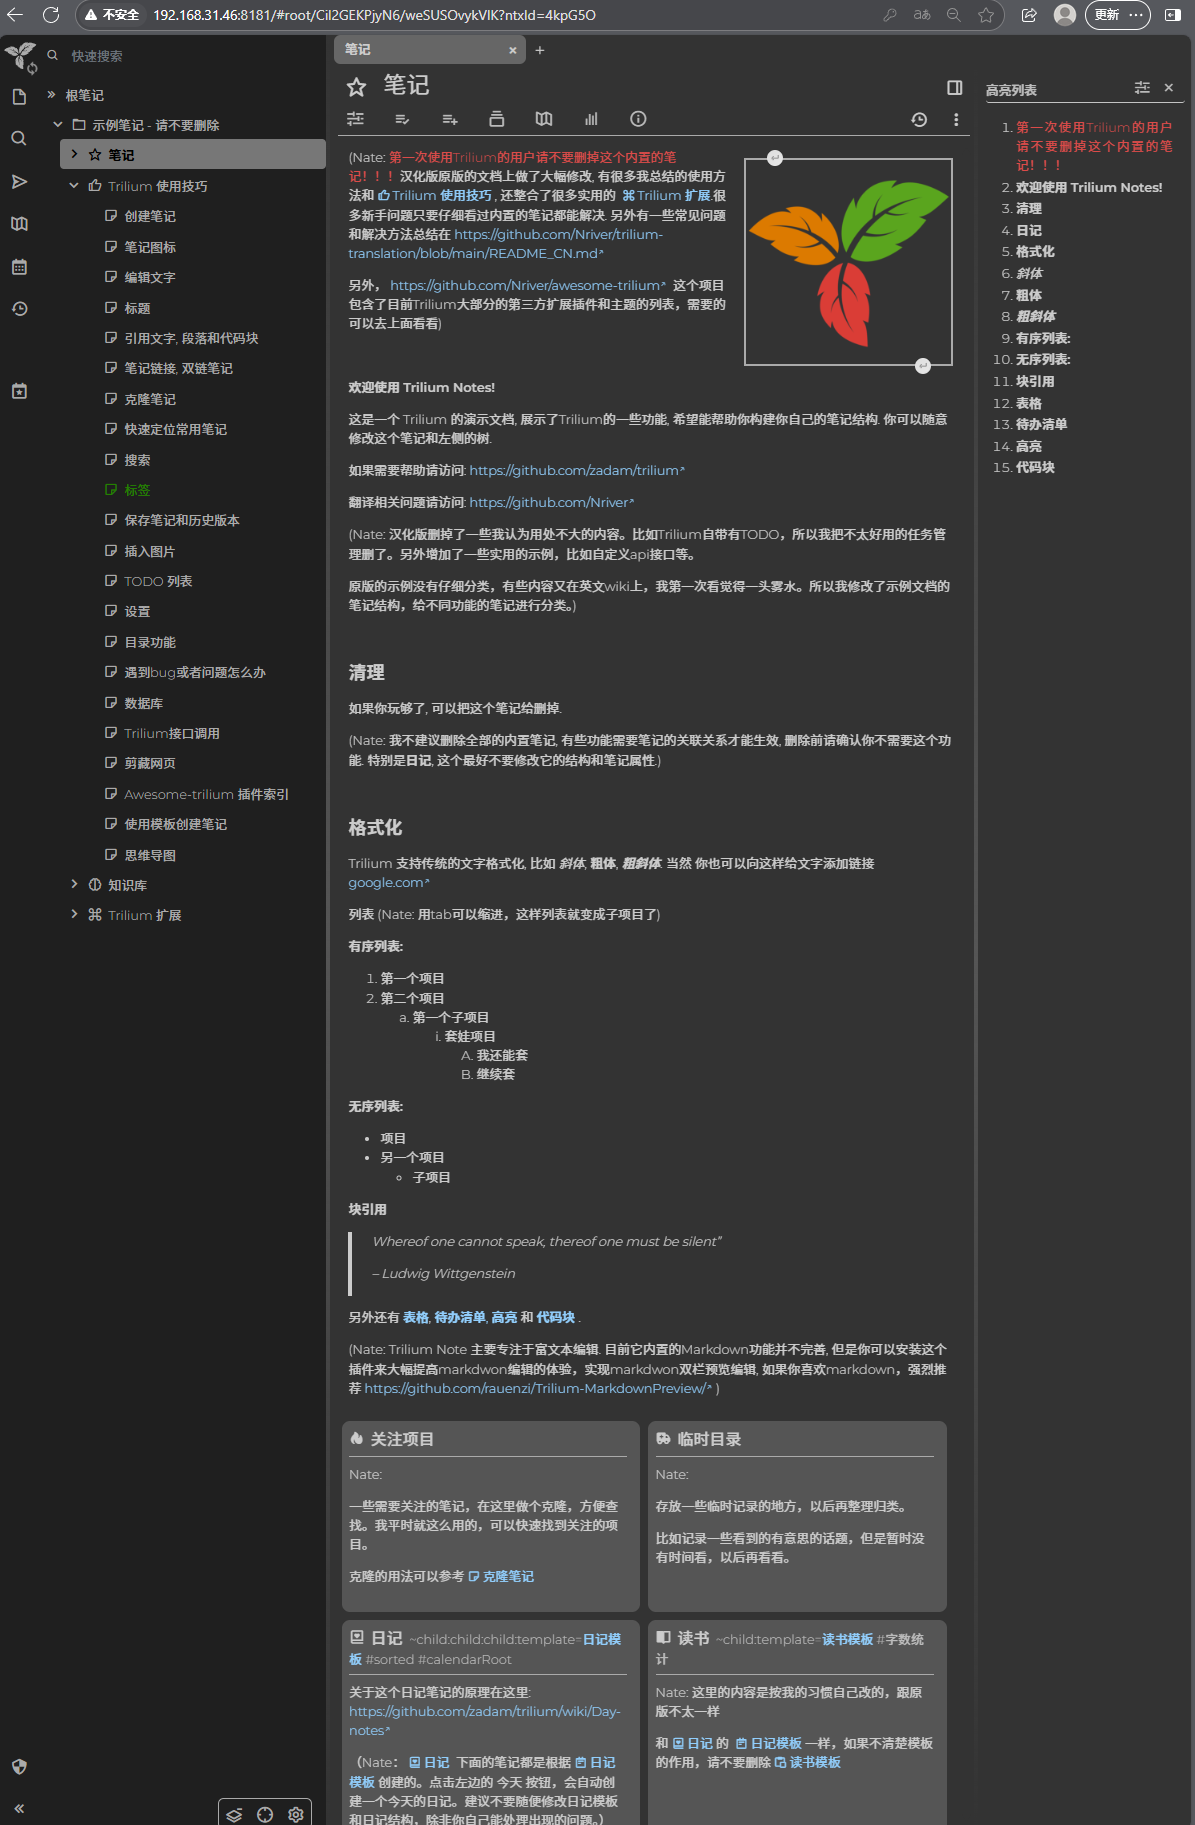Click the browser password key icon
1195x1825 pixels.
[x=889, y=15]
